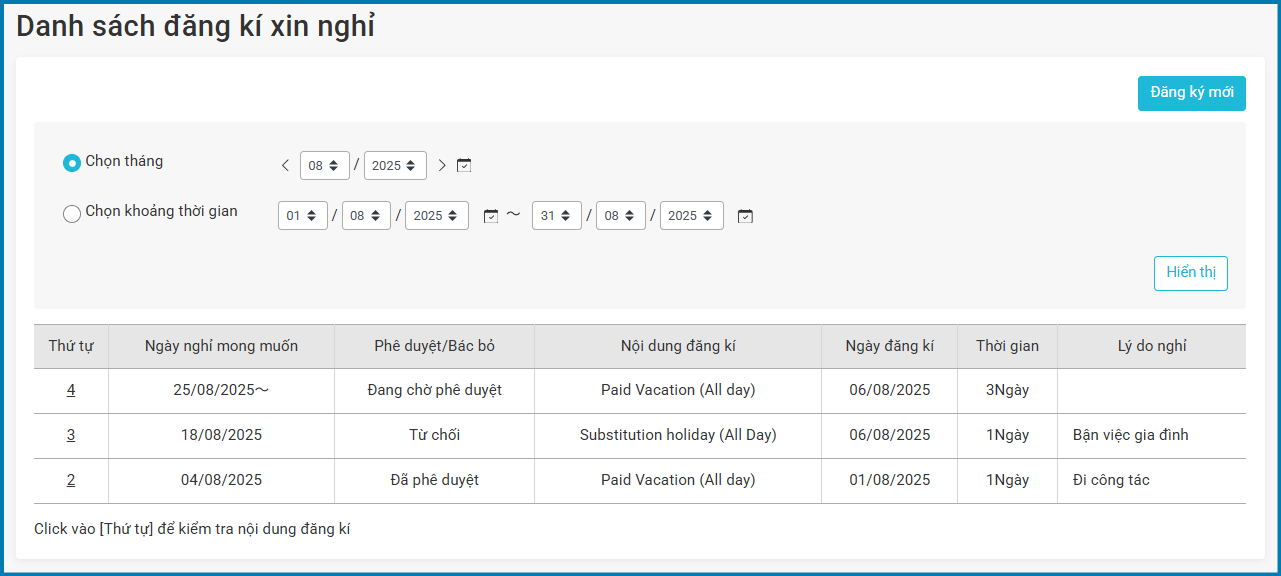Click the 'Ngày nghỉ mong muốn' column header

pos(221,346)
